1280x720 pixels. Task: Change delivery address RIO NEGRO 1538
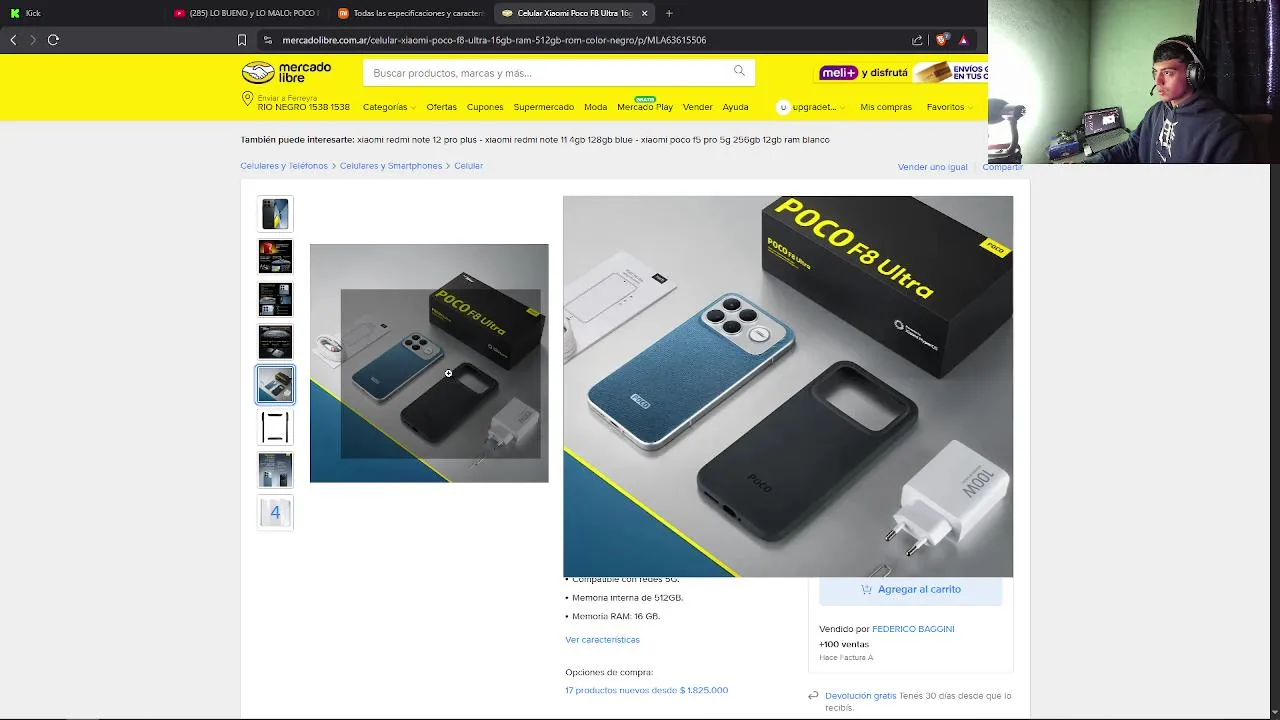click(303, 107)
